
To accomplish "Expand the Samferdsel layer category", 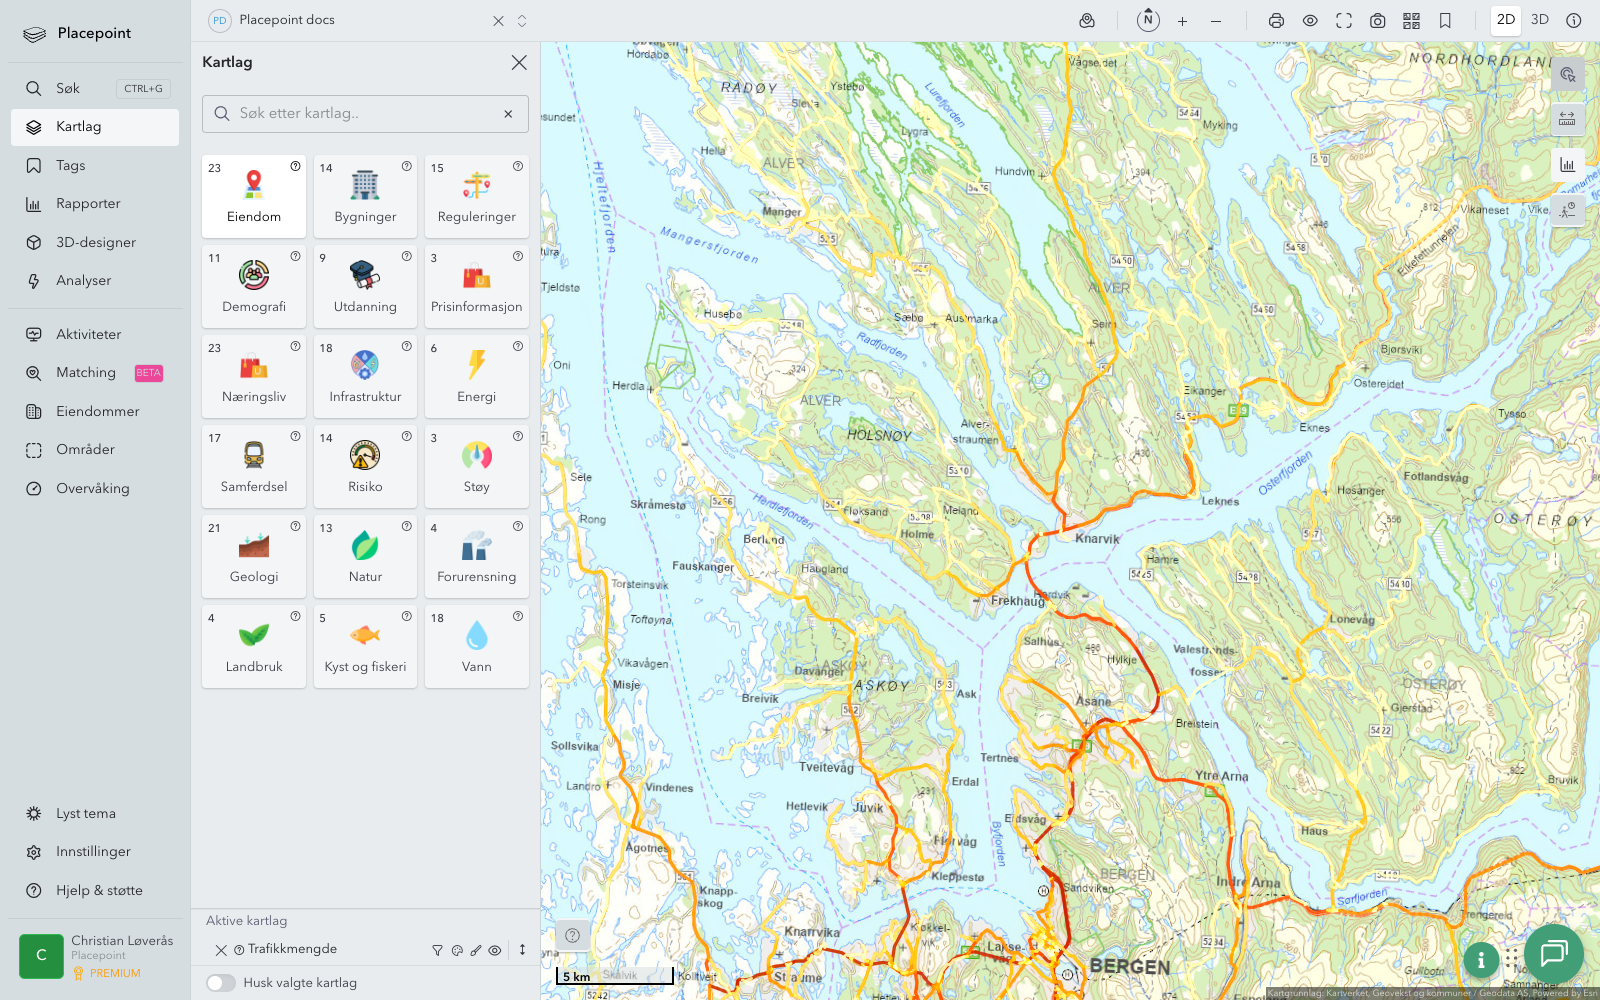I will coord(254,466).
